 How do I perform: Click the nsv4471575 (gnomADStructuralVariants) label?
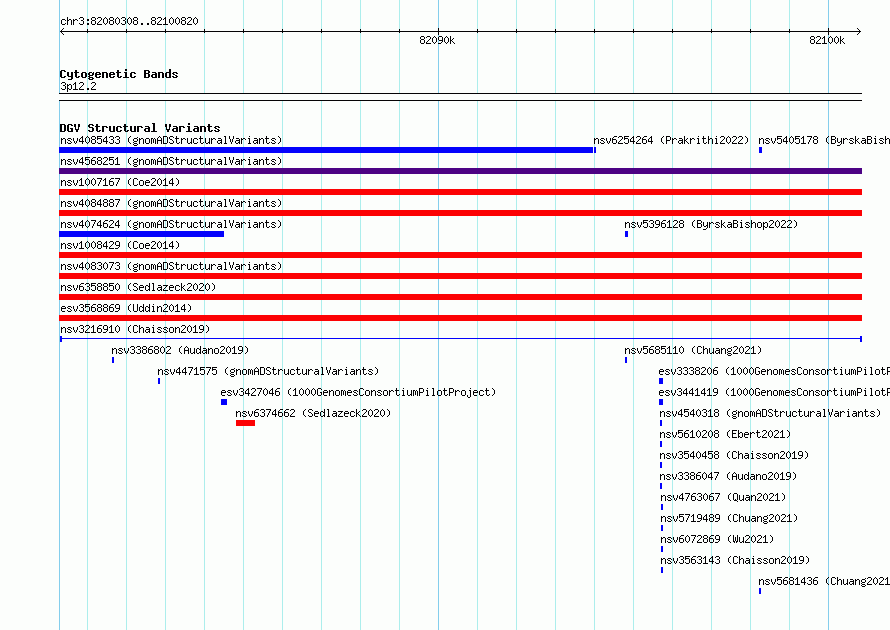point(268,371)
